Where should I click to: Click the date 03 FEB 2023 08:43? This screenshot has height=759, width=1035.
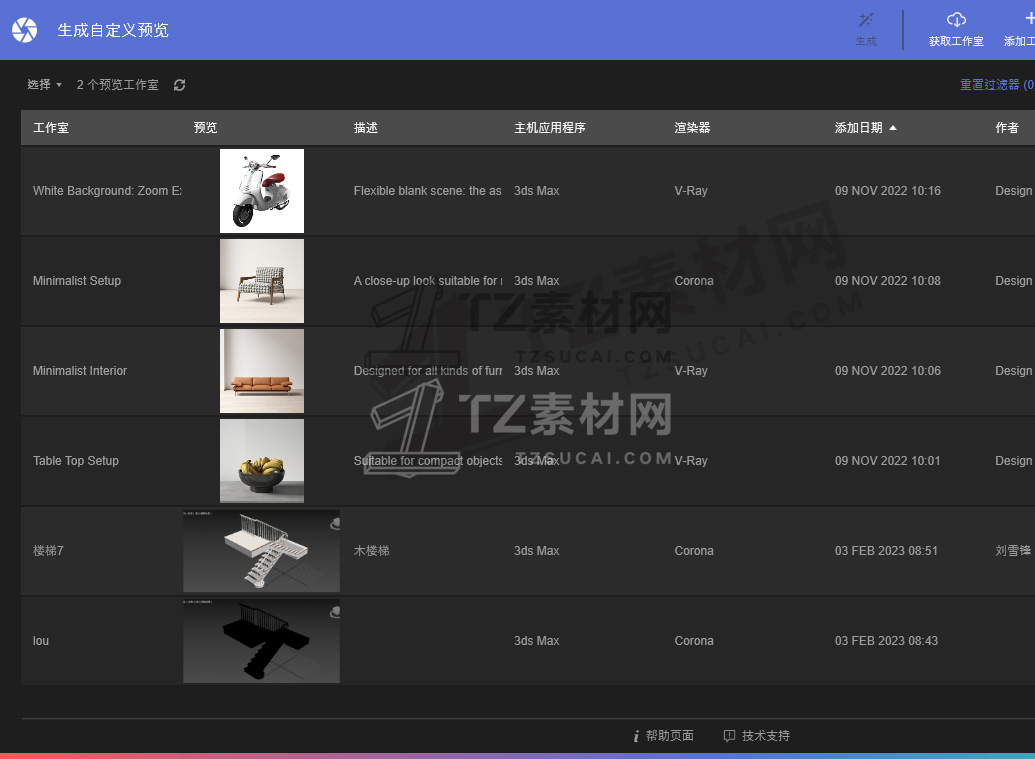[886, 641]
